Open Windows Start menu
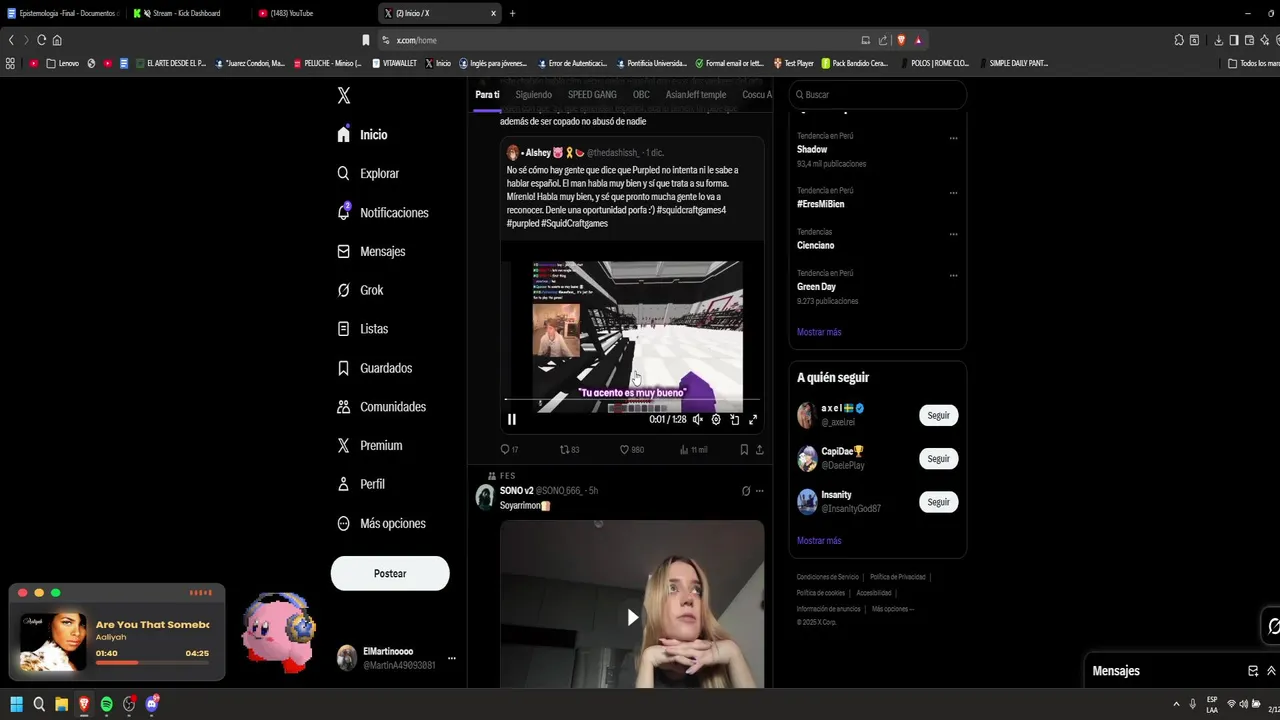Image resolution: width=1280 pixels, height=720 pixels. pyautogui.click(x=16, y=704)
